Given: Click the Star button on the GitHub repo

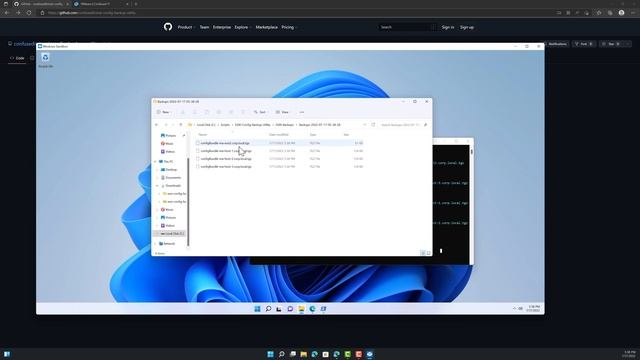Looking at the screenshot, I should 611,44.
